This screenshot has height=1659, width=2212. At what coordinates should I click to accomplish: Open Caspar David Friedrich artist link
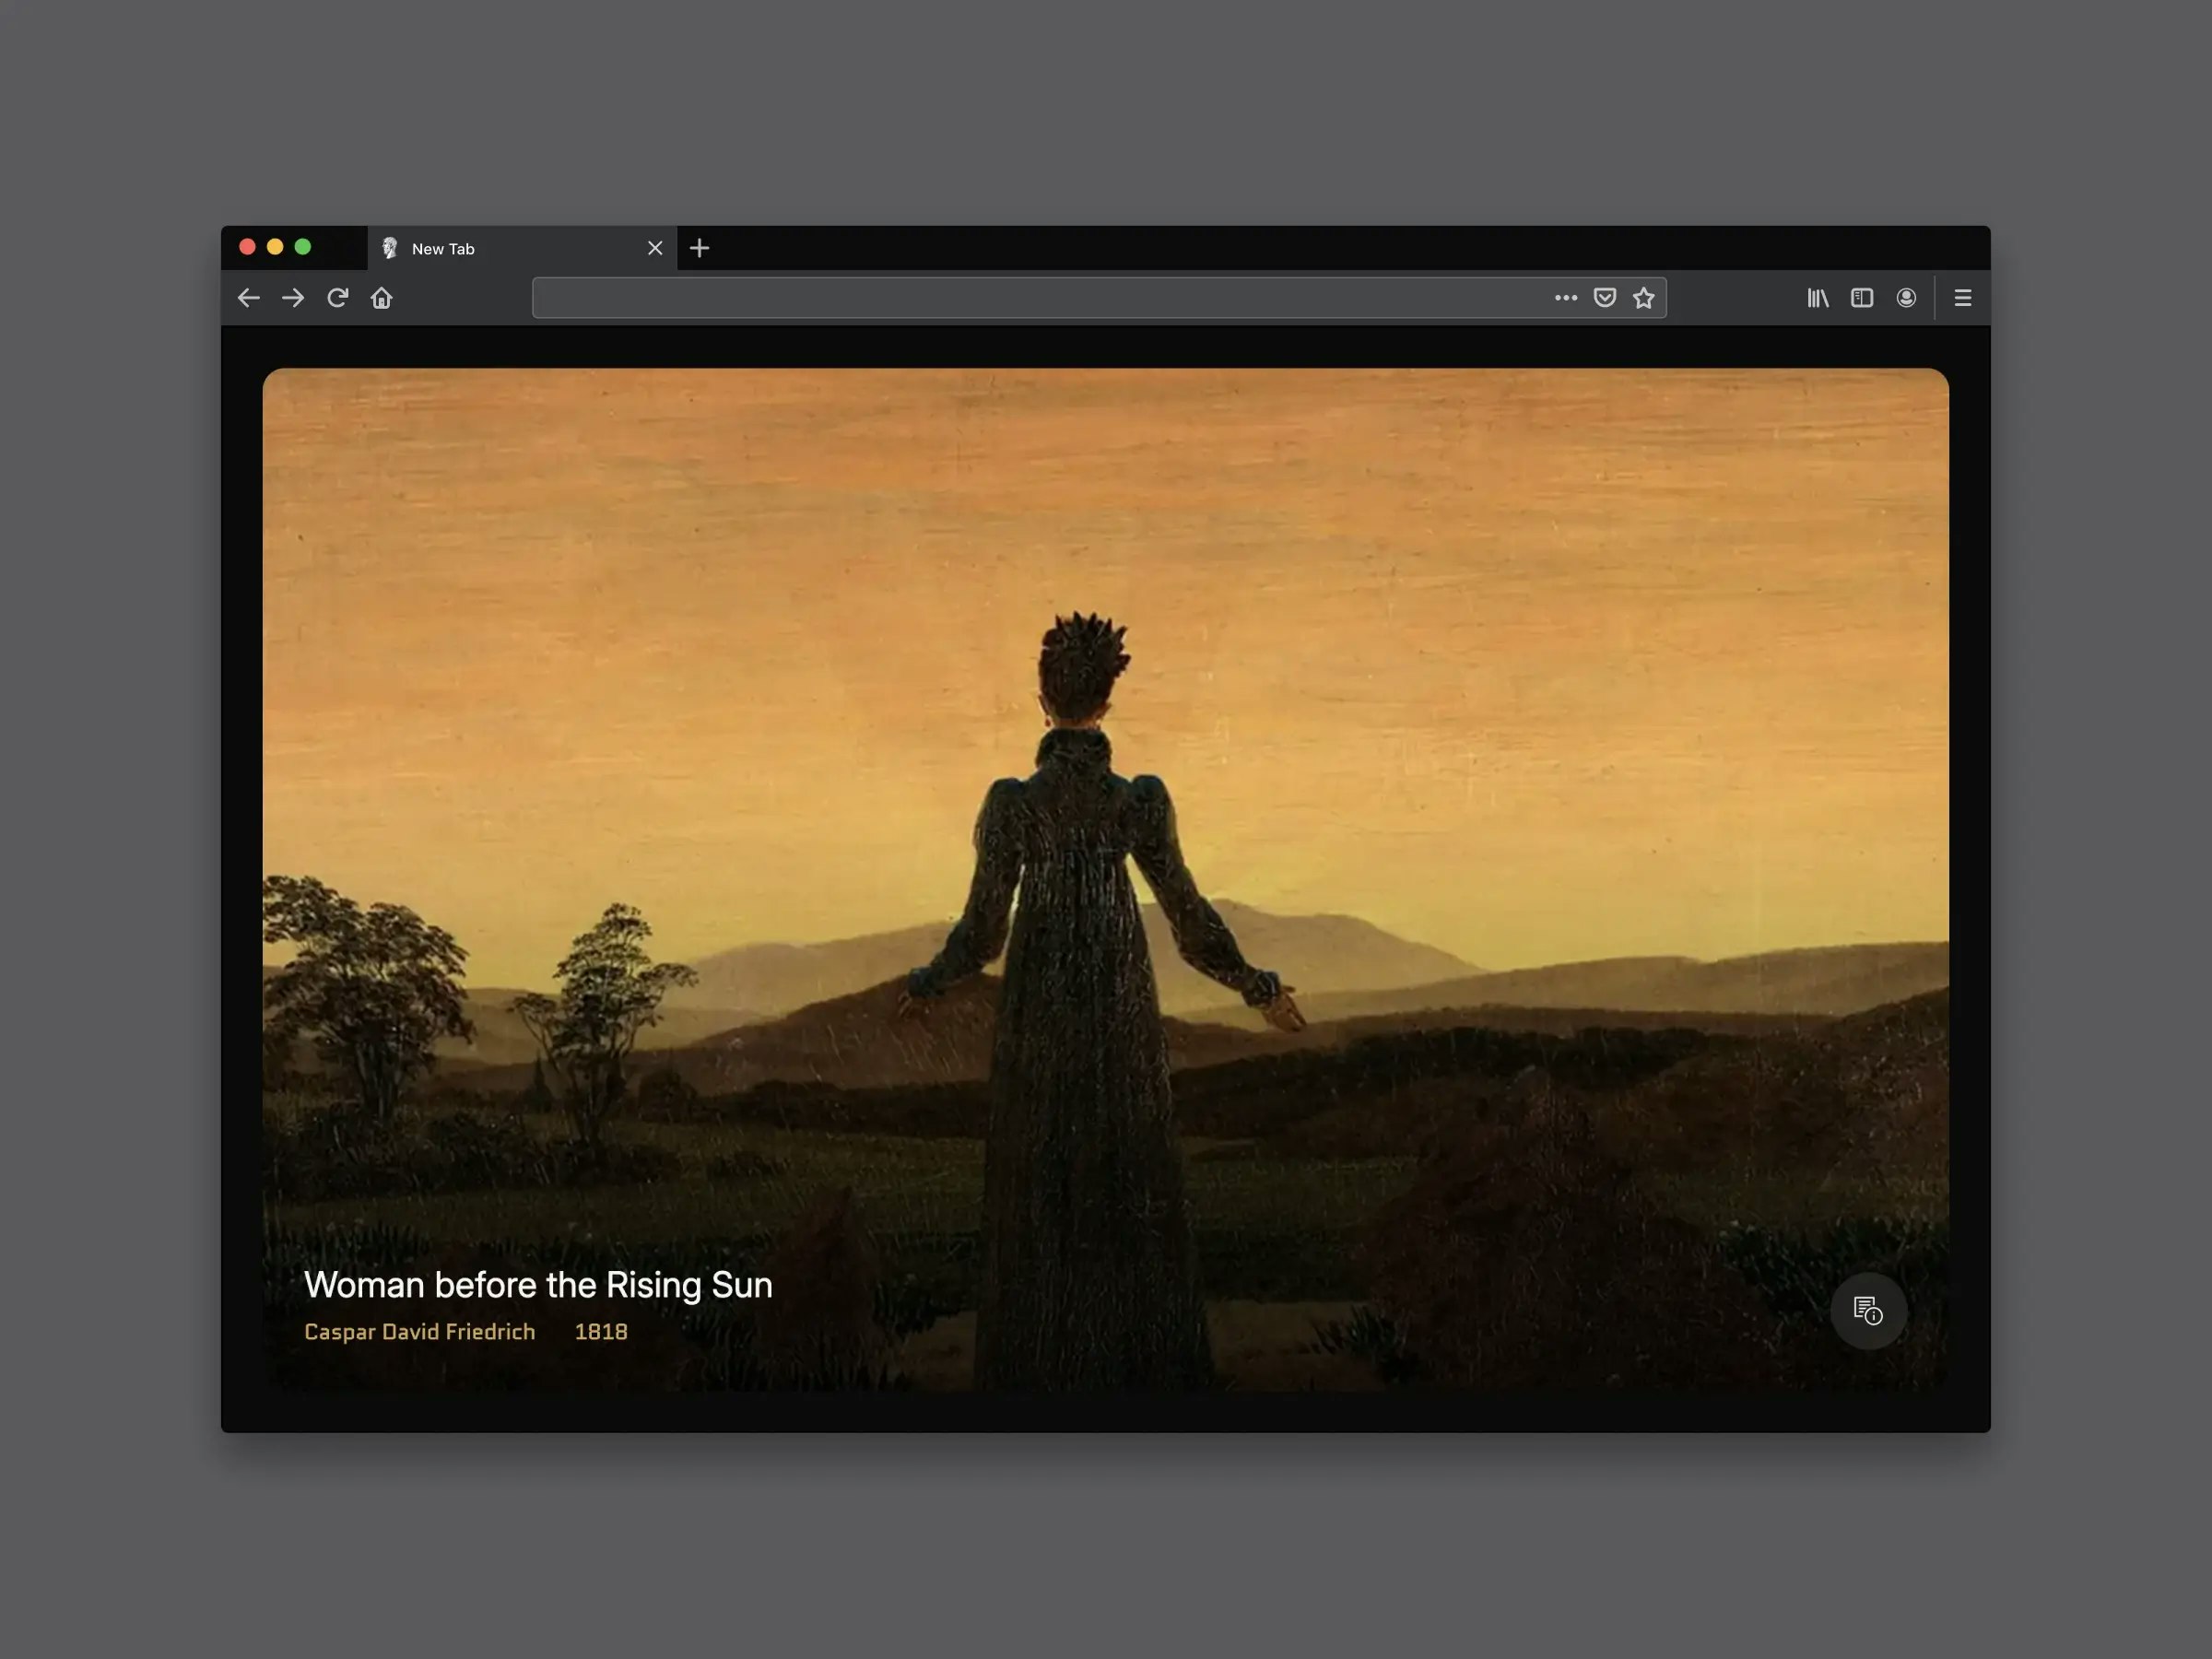419,1332
